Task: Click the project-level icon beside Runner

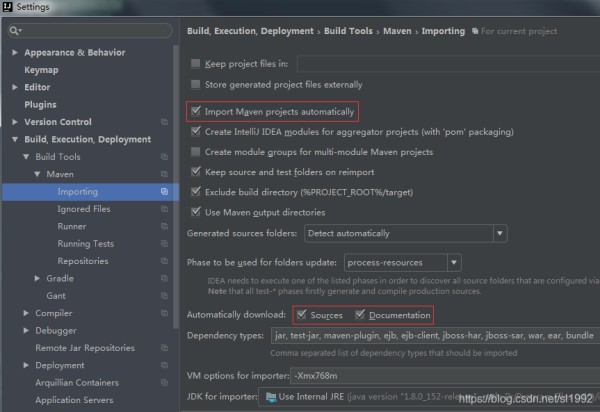Action: pyautogui.click(x=164, y=226)
